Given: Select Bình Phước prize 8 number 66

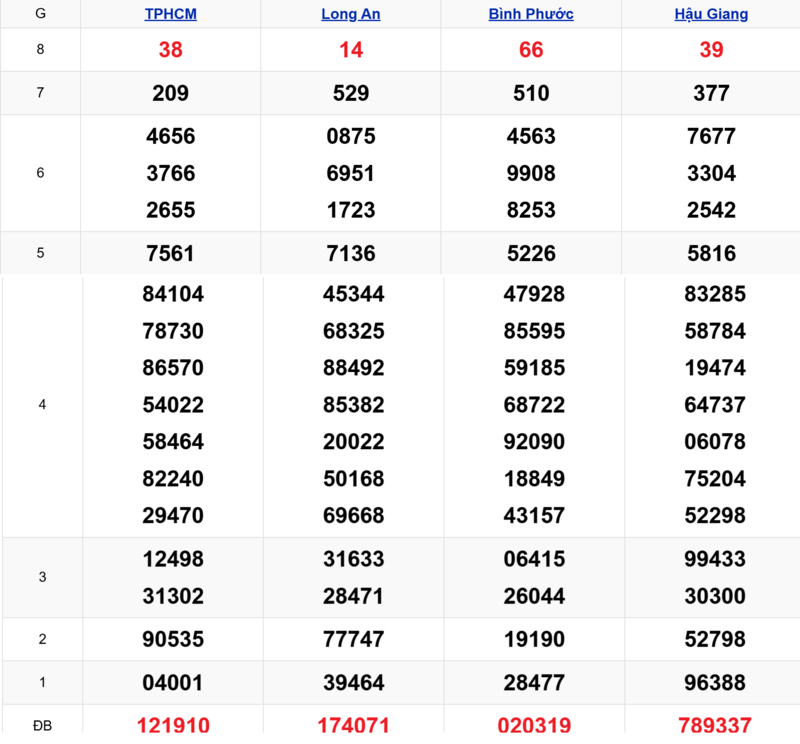Looking at the screenshot, I should (531, 49).
